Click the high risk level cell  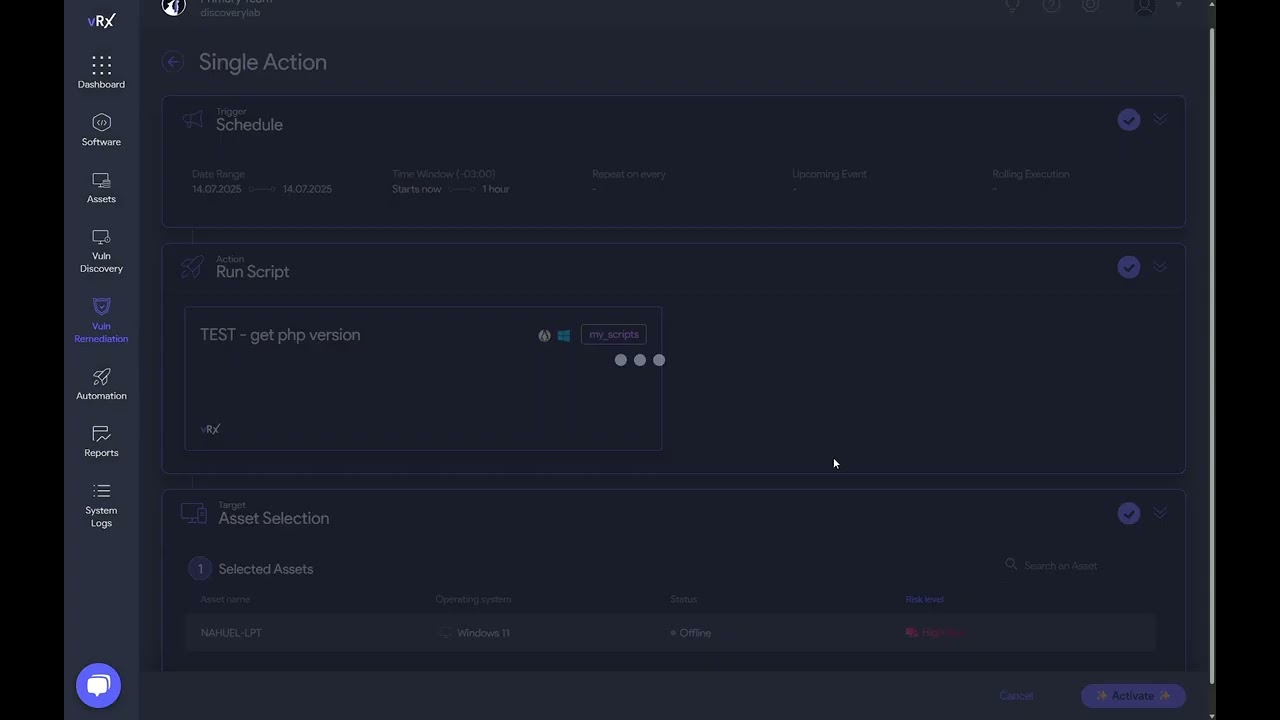click(x=936, y=633)
